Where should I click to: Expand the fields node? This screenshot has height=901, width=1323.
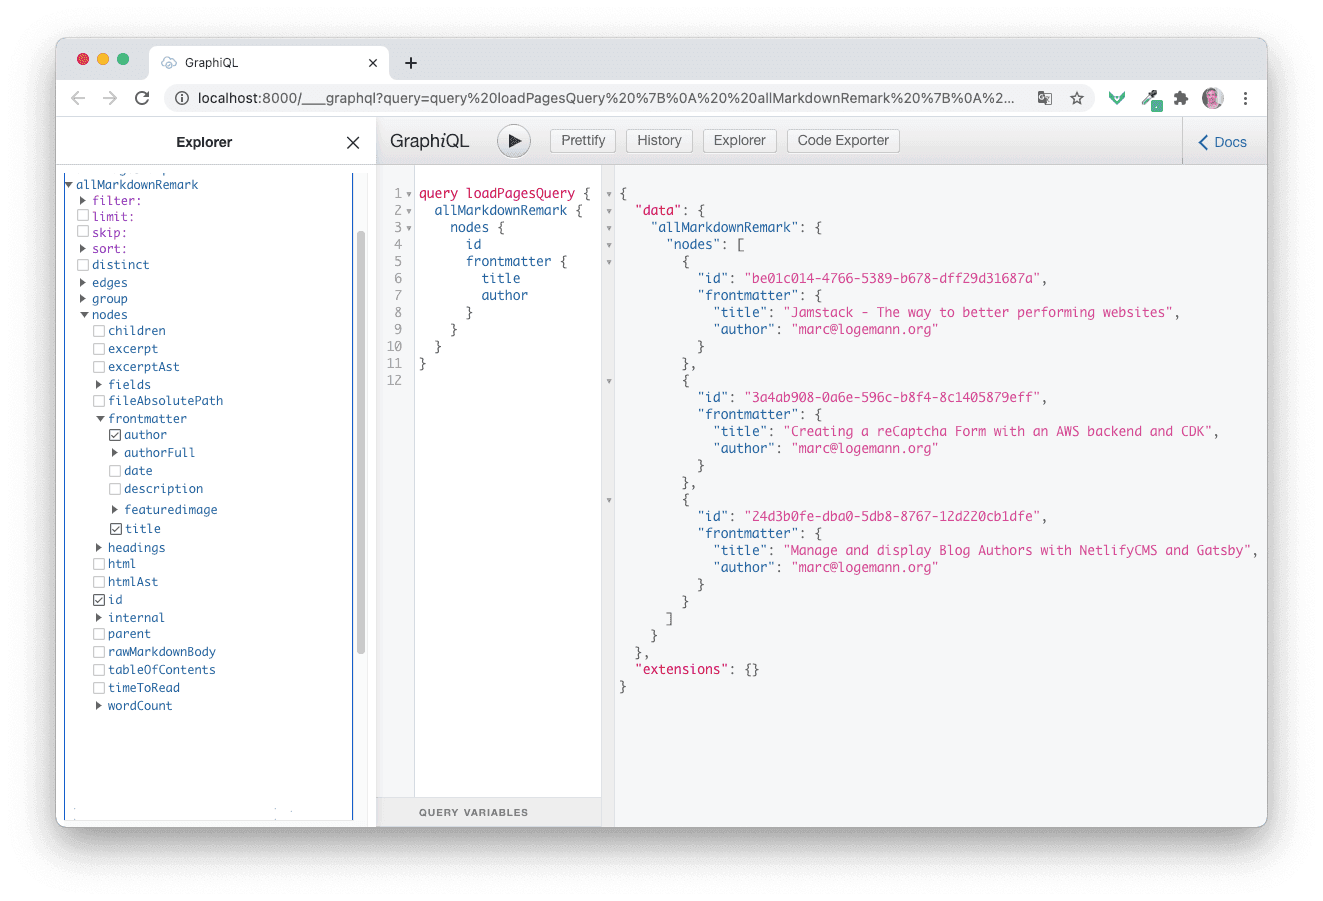coord(99,385)
